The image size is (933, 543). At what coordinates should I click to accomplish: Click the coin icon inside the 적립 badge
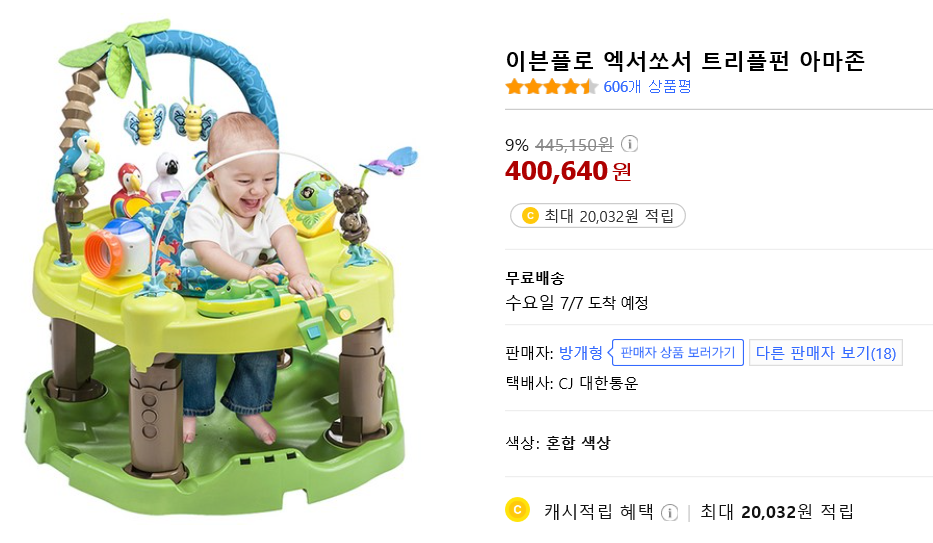click(529, 215)
